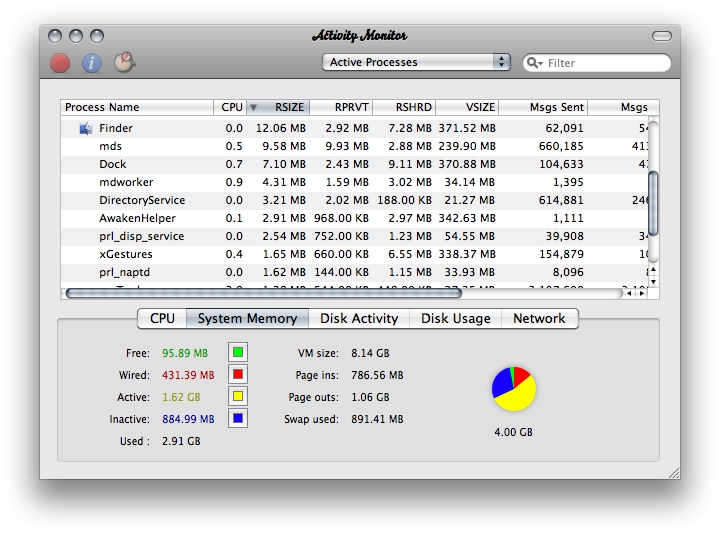Select the AwakenHelper process row
720x534 pixels.
tap(354, 218)
